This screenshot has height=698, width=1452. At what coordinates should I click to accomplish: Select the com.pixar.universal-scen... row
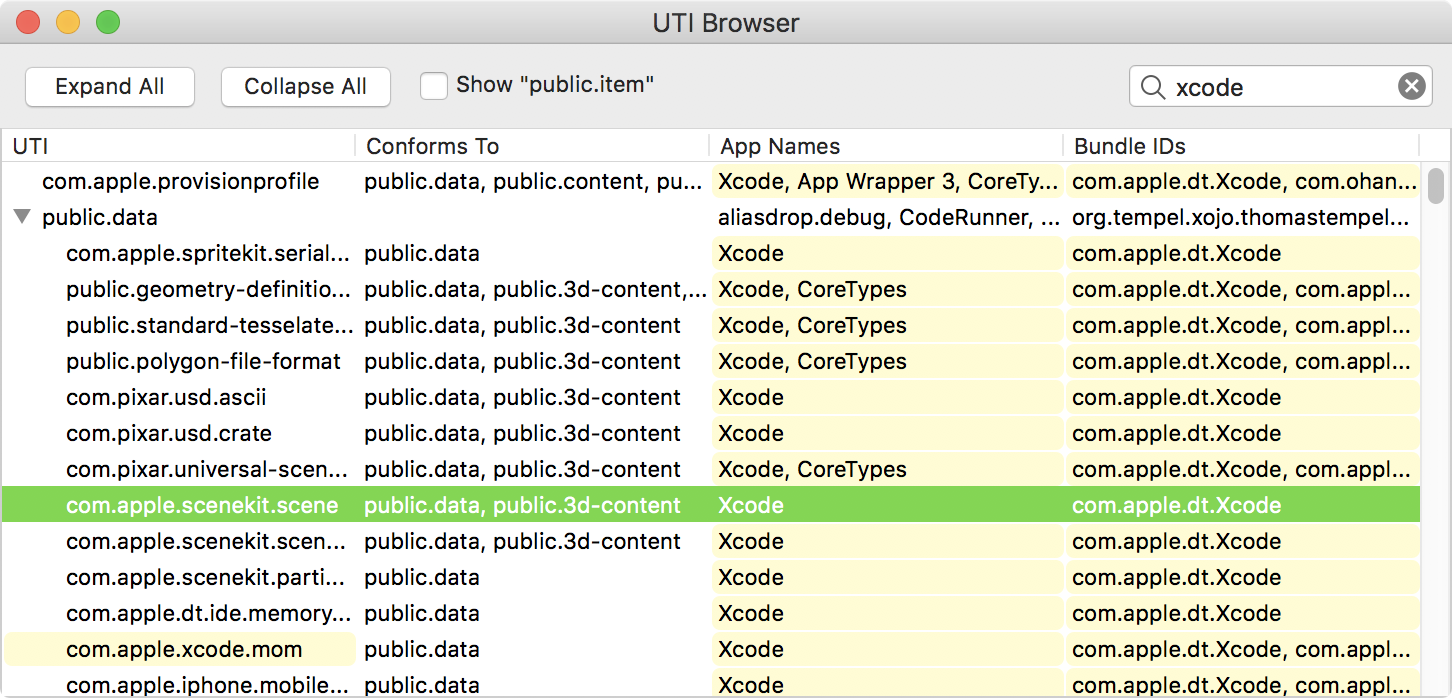711,469
